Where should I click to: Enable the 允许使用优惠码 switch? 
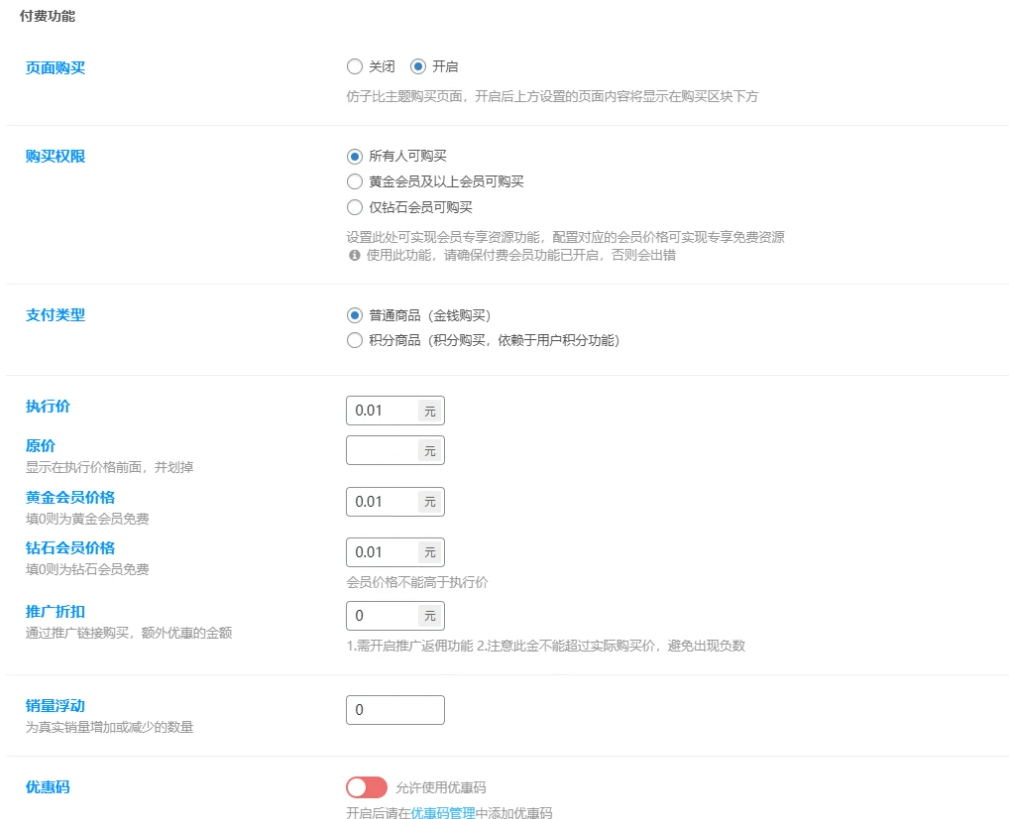(x=366, y=788)
